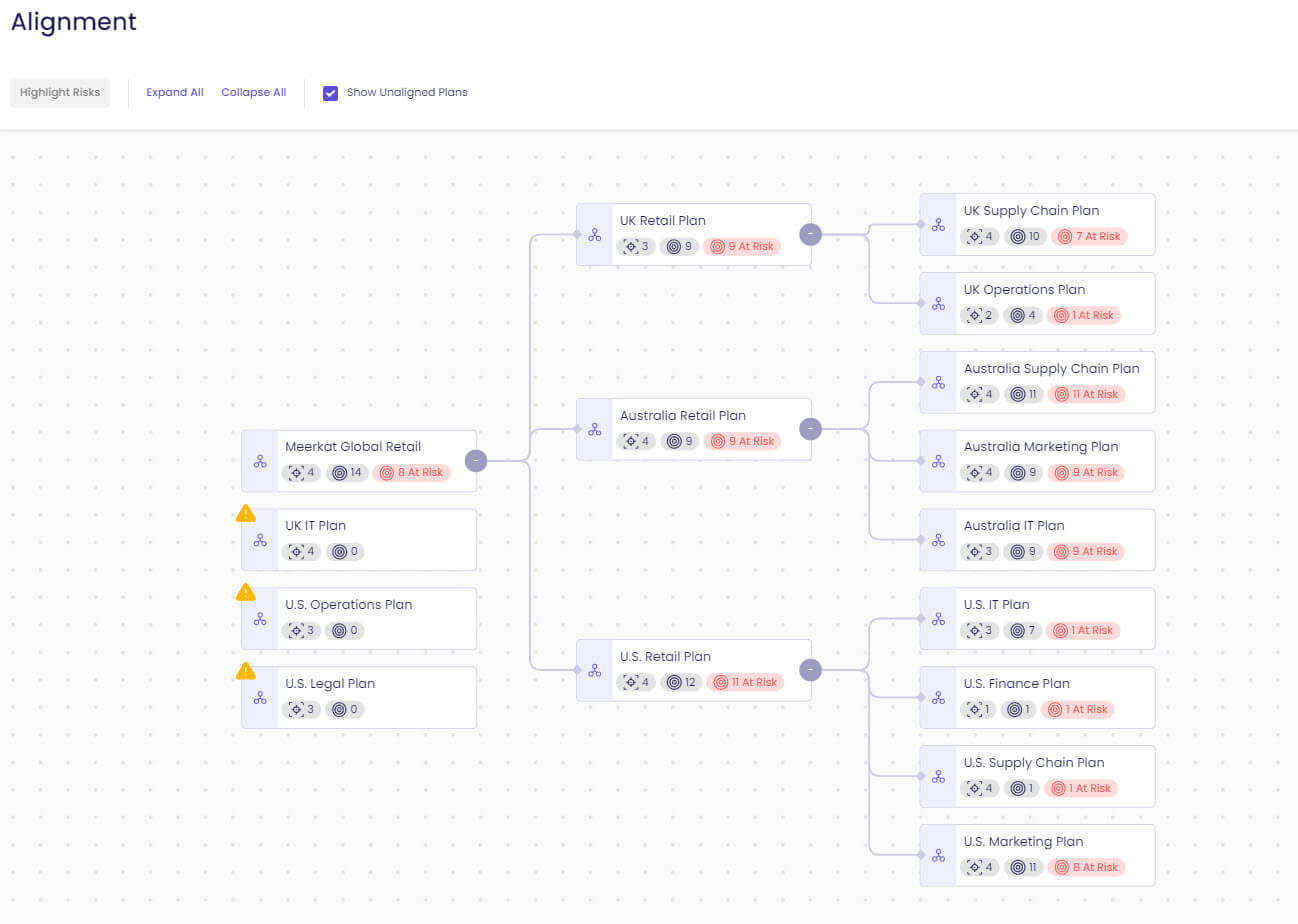Click the Expand All link
Viewport: 1298px width, 924px height.
click(175, 93)
